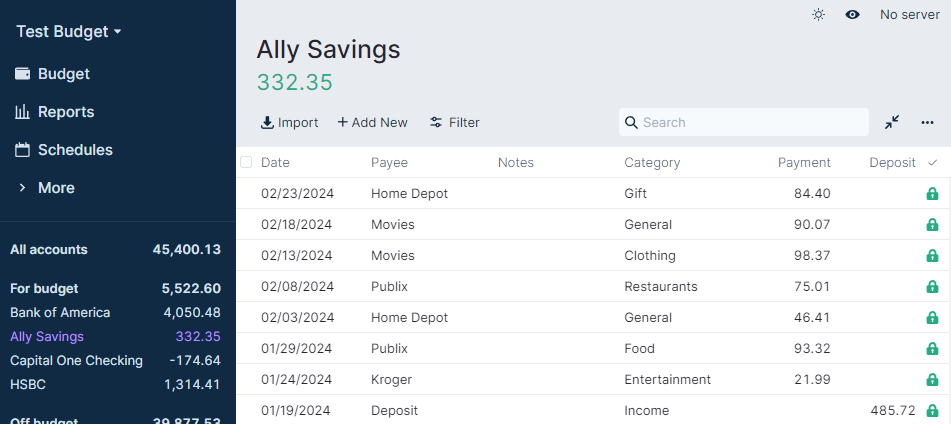This screenshot has height=424, width=951.
Task: Click the collapse split transactions arrows icon
Action: (892, 122)
